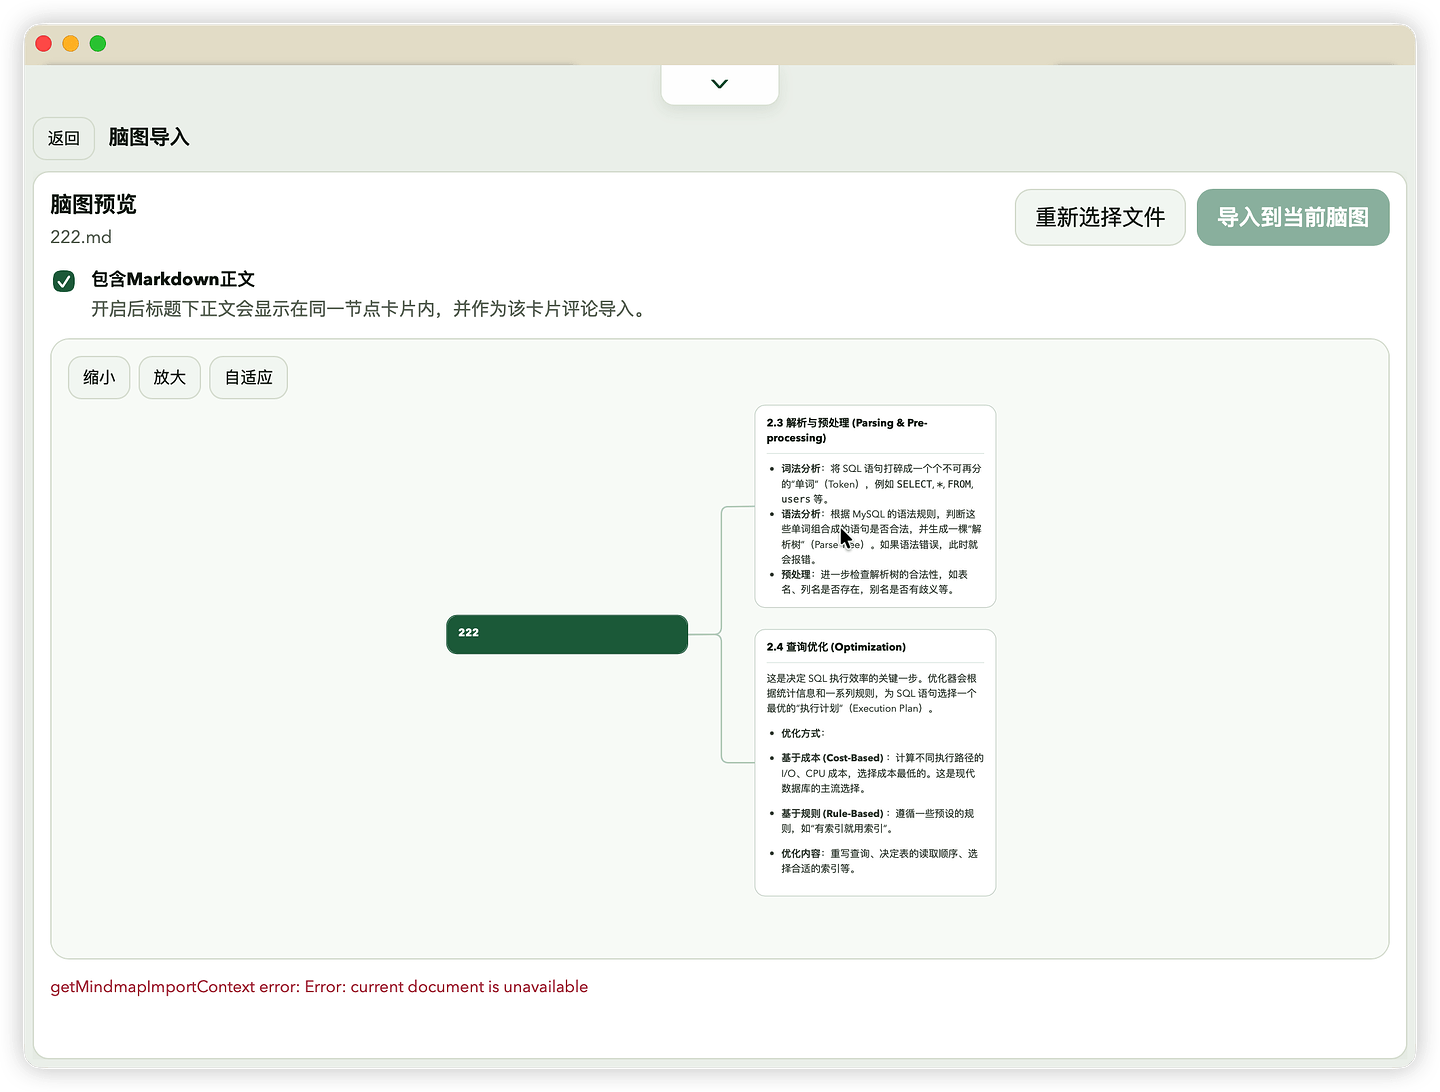Click the 预处理 bullet in node 2.3

tap(875, 582)
